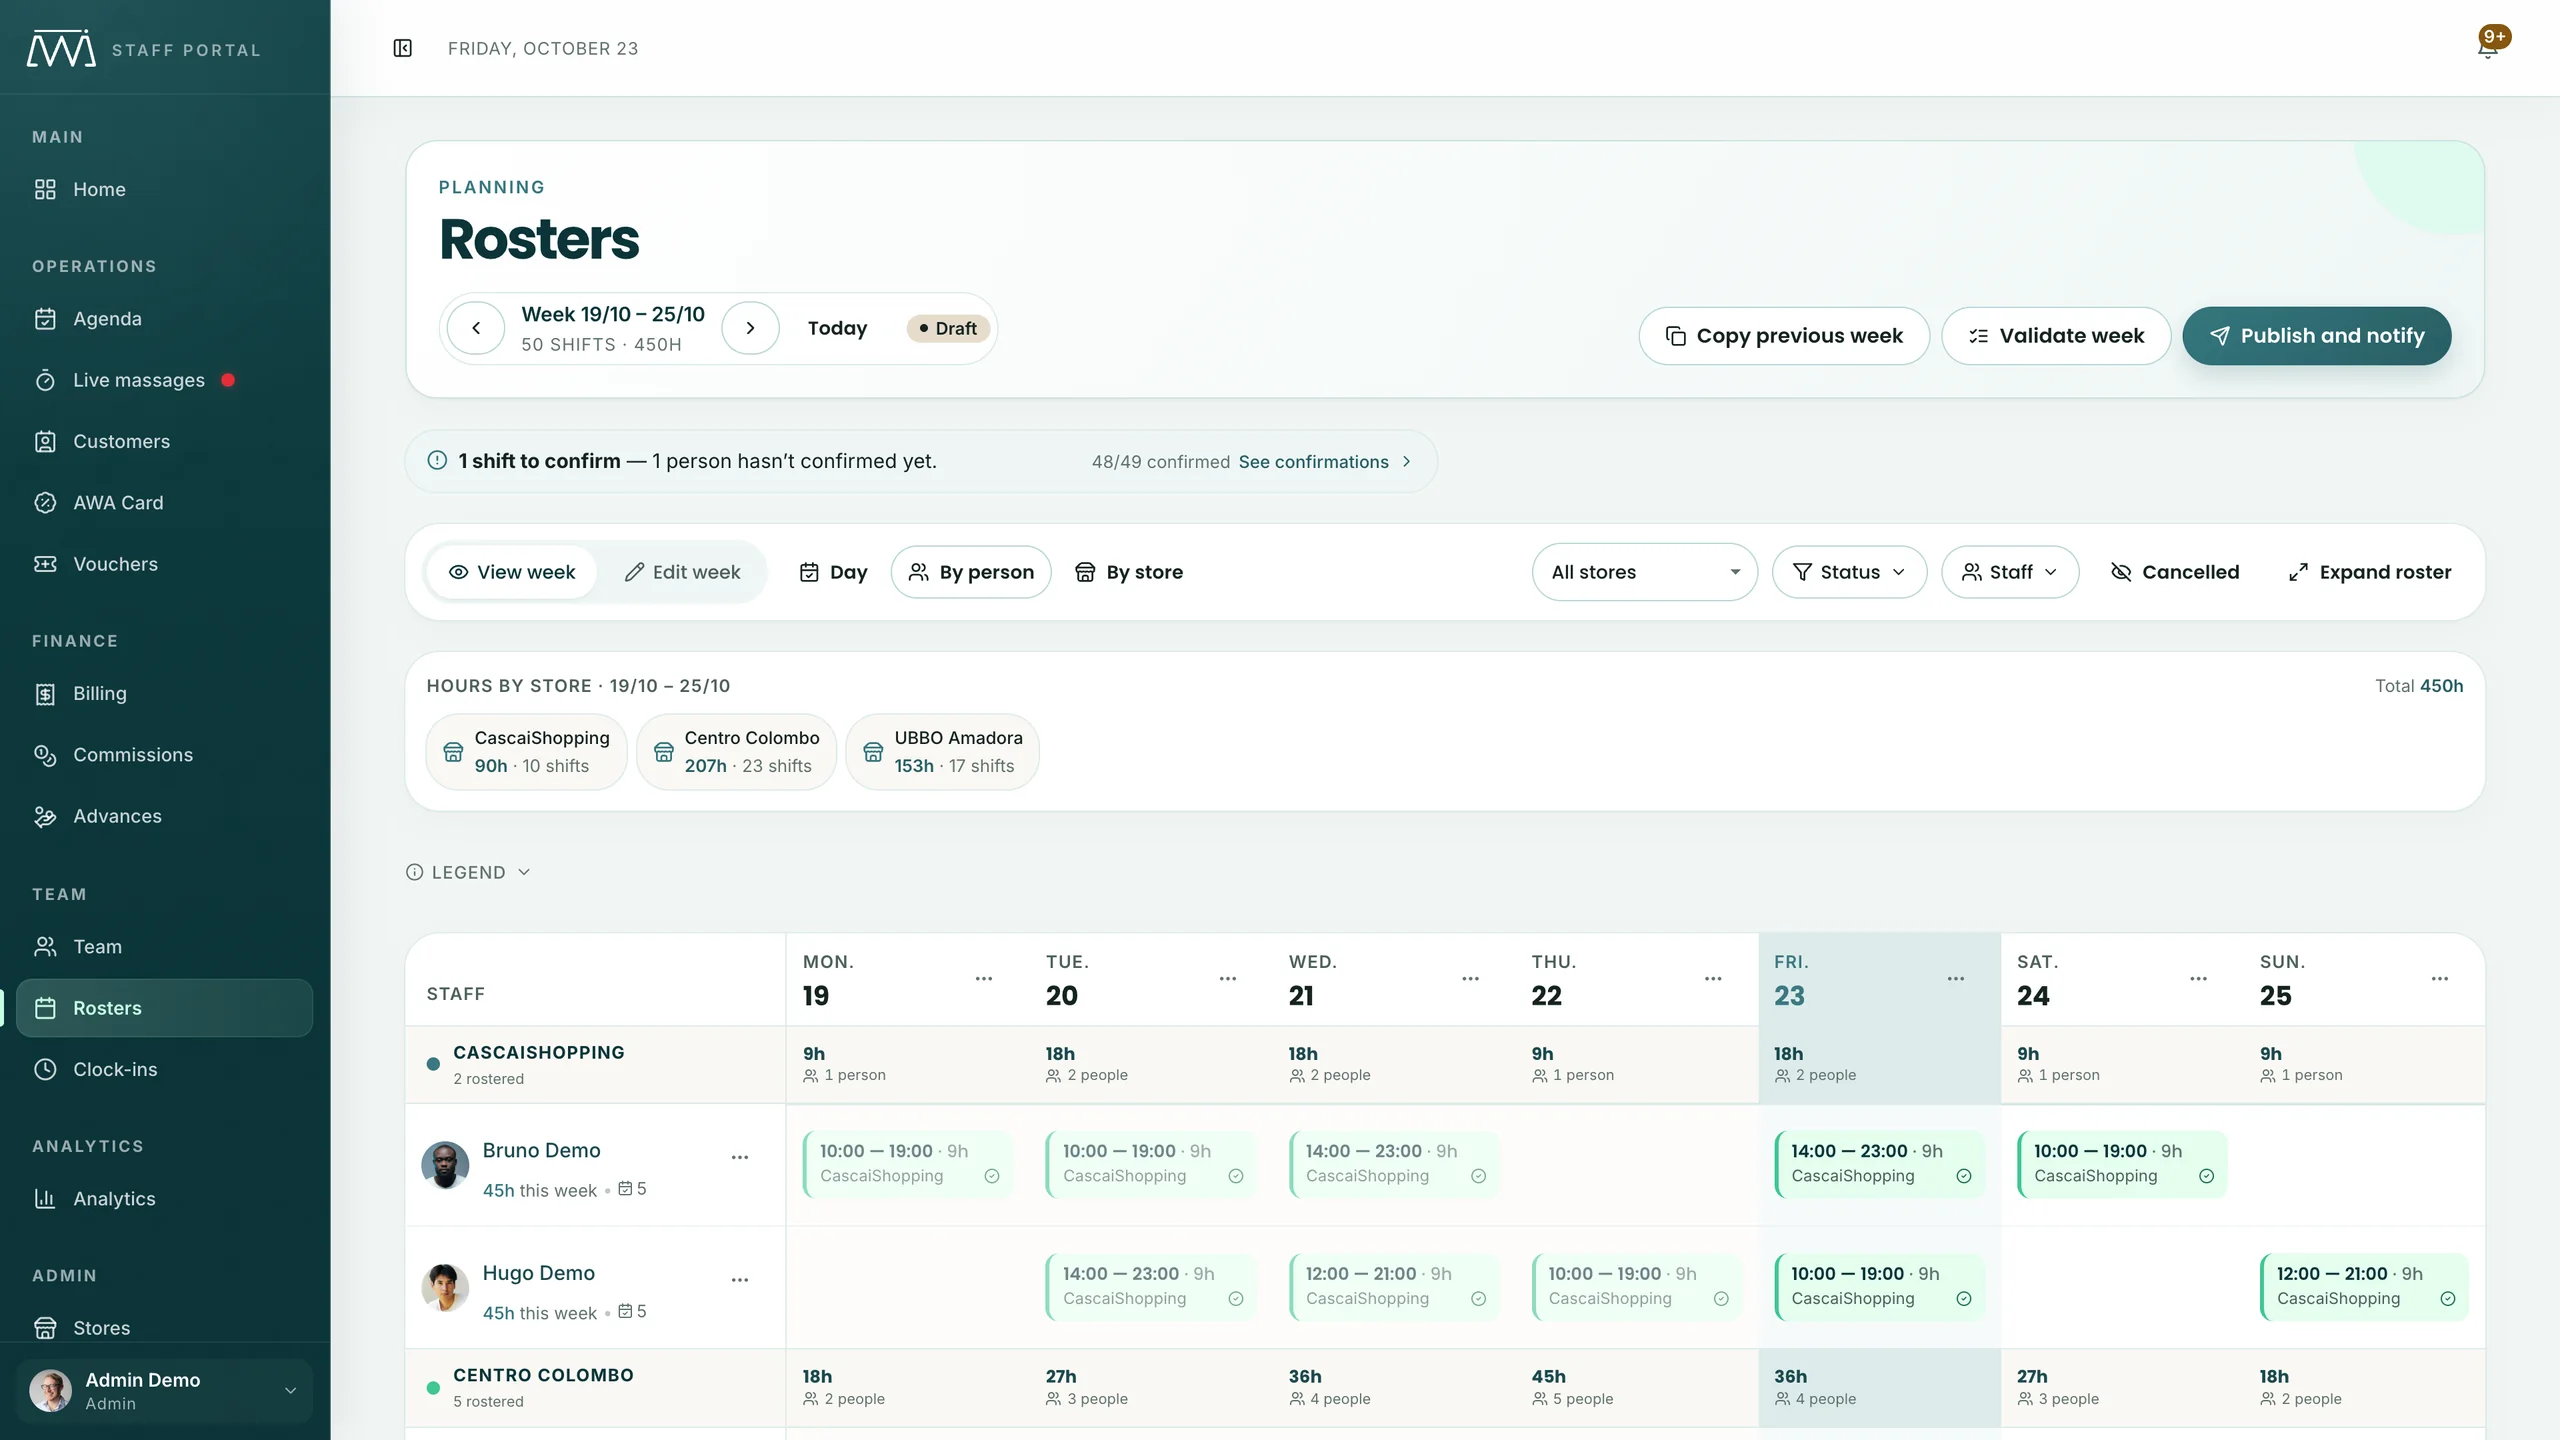Open Bruno Demo Friday 14:00–23:00 shift
The height and width of the screenshot is (1440, 2560).
coord(1880,1164)
